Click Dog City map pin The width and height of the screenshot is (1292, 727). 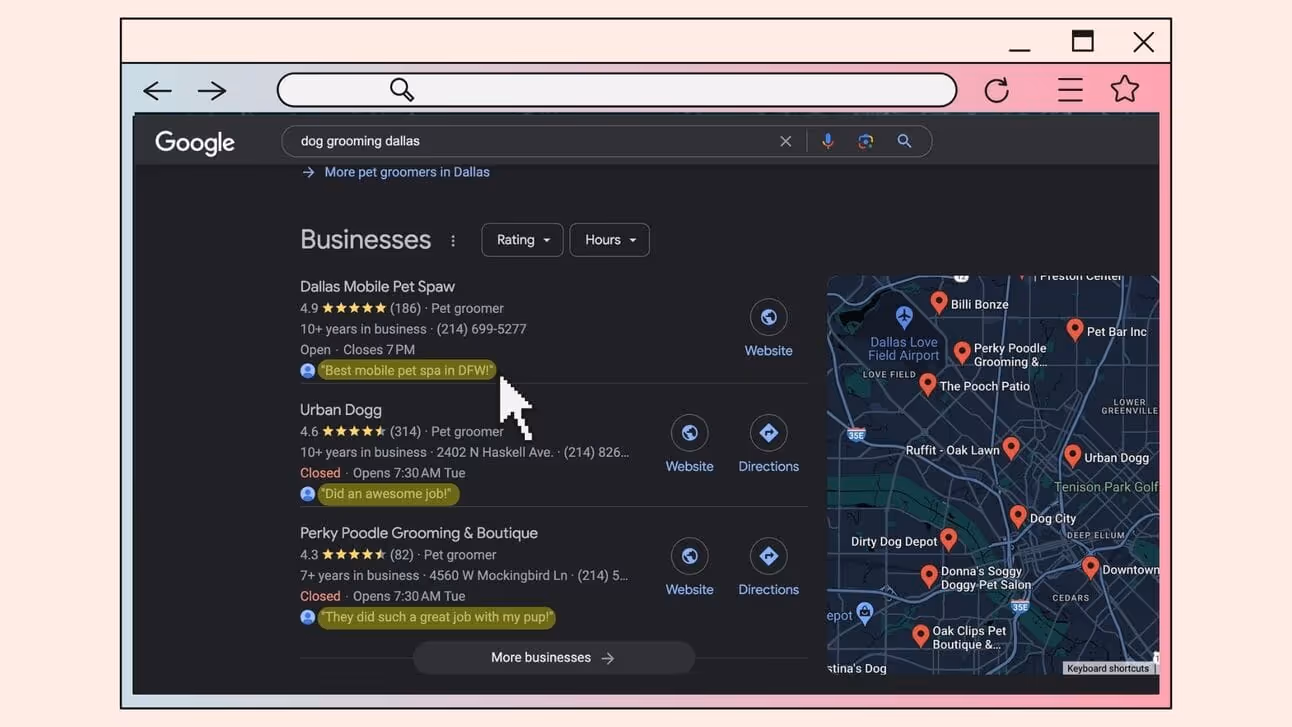click(x=1017, y=516)
